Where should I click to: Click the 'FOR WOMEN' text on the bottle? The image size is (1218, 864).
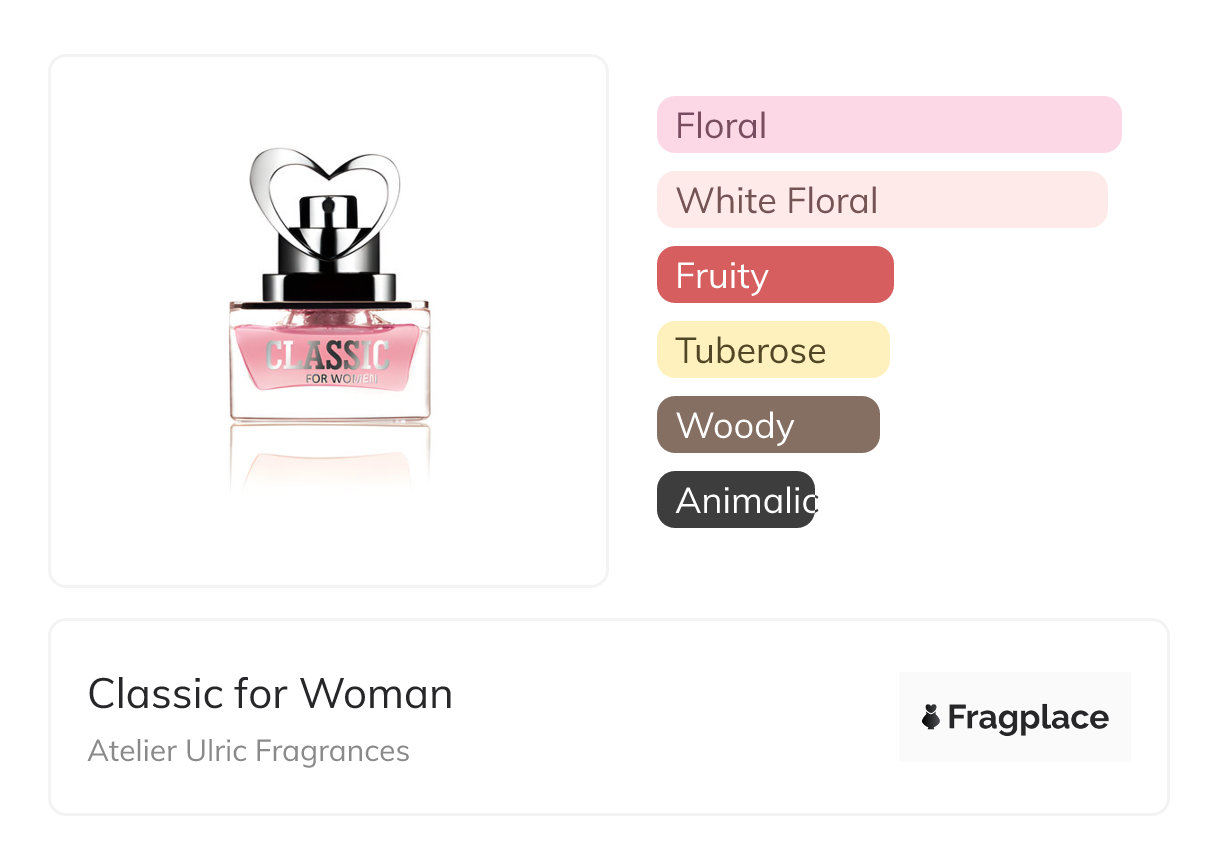(x=340, y=379)
